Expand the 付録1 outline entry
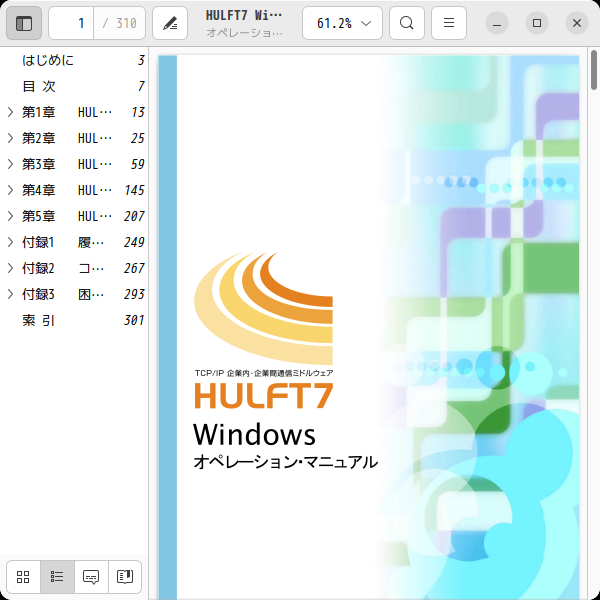The height and width of the screenshot is (600, 600). [10, 242]
